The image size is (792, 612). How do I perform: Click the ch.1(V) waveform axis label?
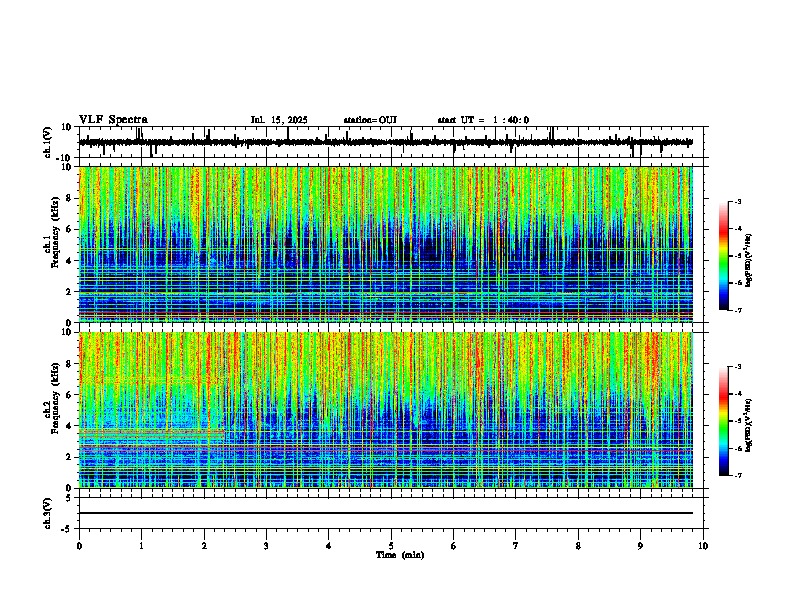click(x=49, y=142)
